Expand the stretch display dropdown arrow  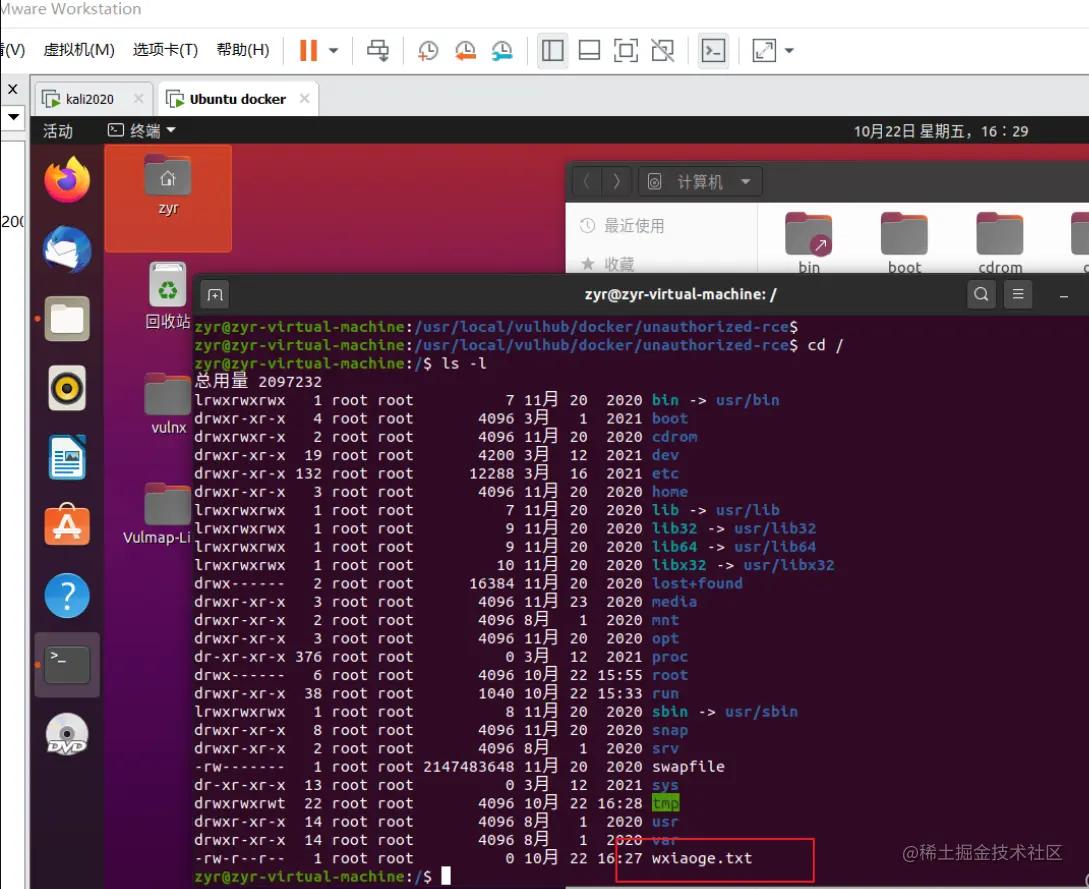click(x=789, y=50)
